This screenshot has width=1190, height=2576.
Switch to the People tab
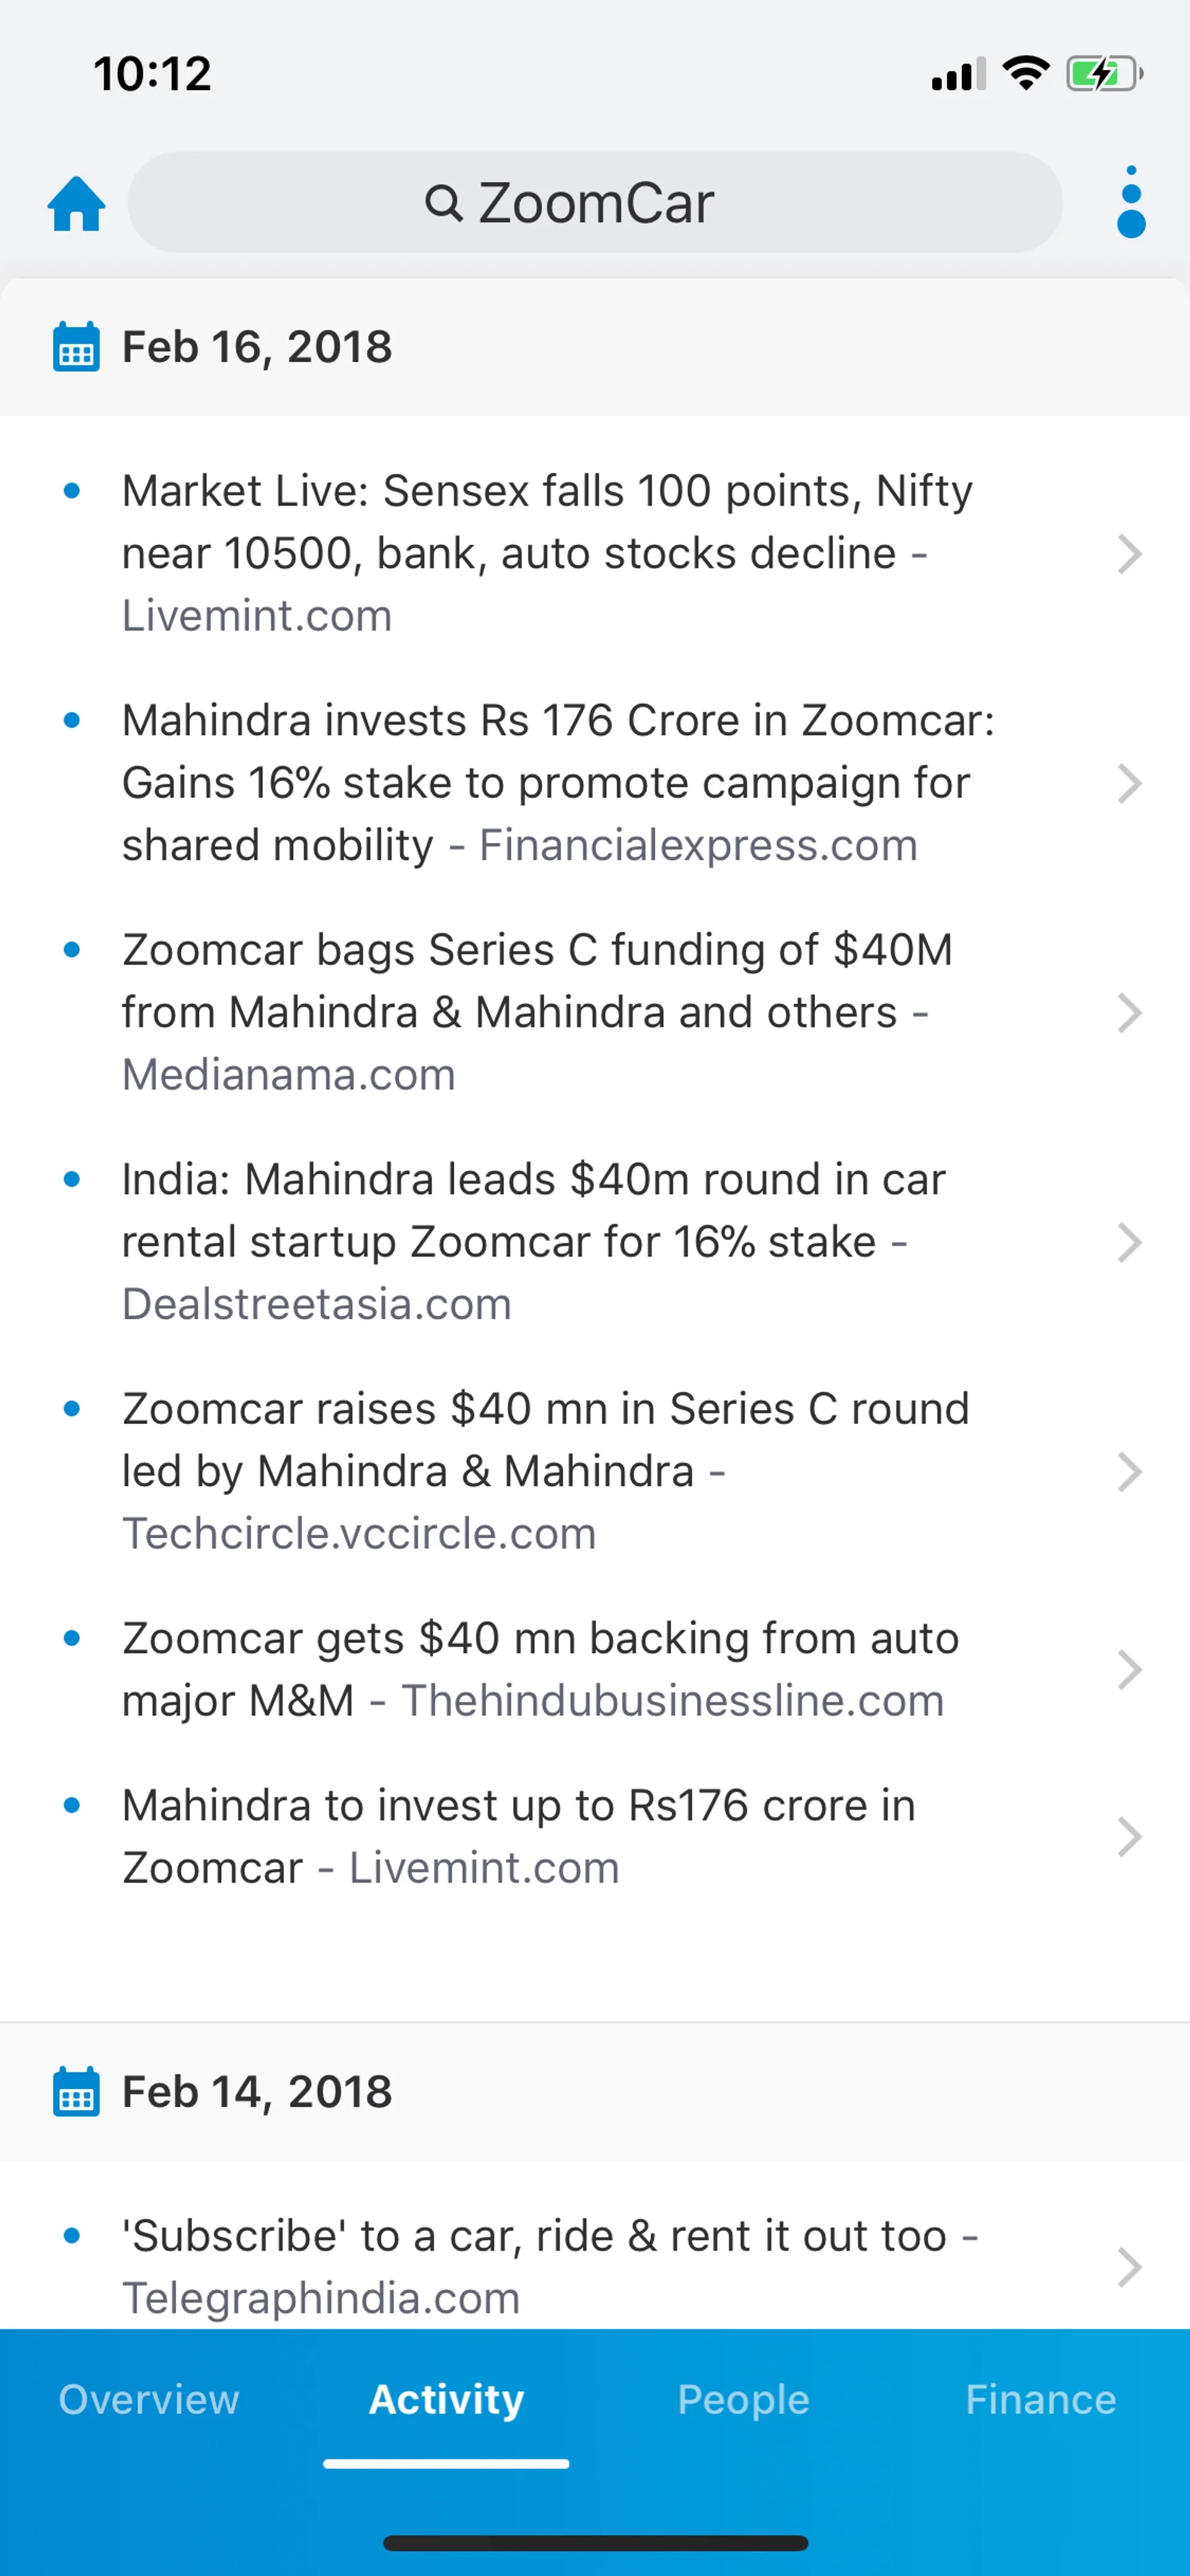pos(743,2399)
